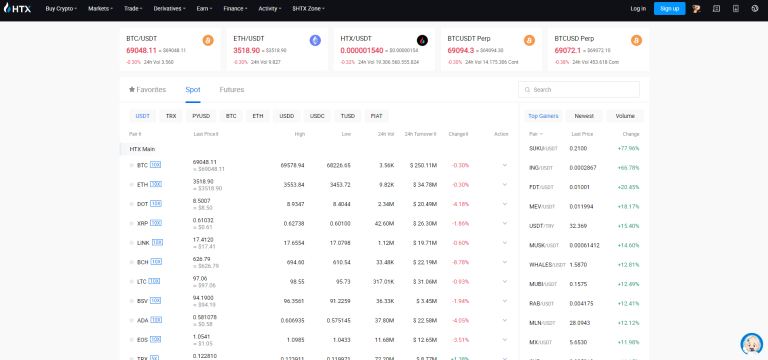
Task: Click the Bitcoin icon on BTCUSDT Perp card
Action: coord(529,40)
